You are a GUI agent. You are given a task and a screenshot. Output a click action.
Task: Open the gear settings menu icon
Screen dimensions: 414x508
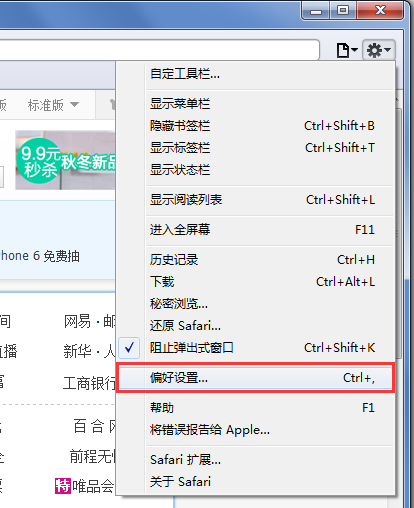tap(378, 50)
